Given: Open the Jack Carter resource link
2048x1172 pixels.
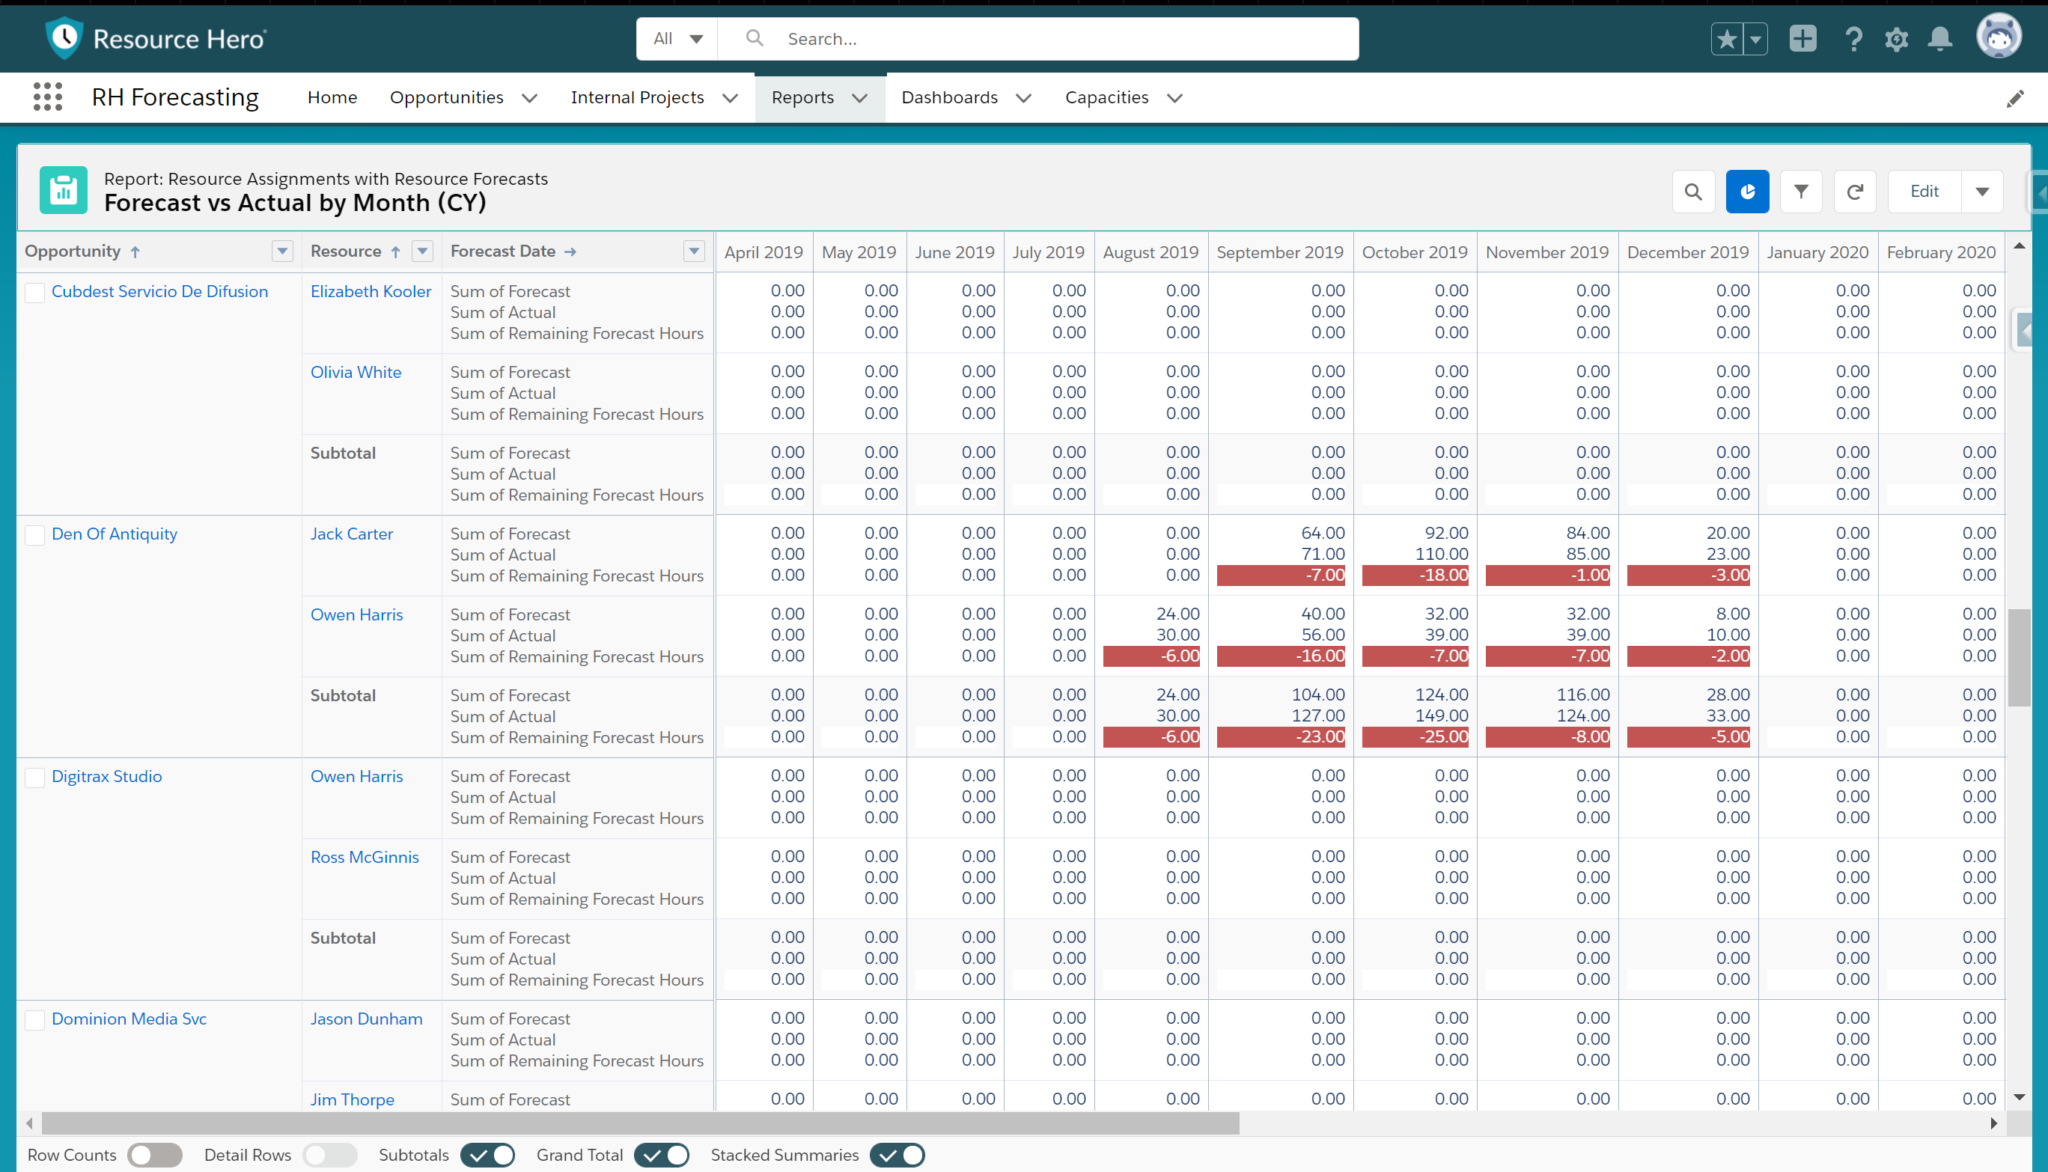Looking at the screenshot, I should point(351,533).
